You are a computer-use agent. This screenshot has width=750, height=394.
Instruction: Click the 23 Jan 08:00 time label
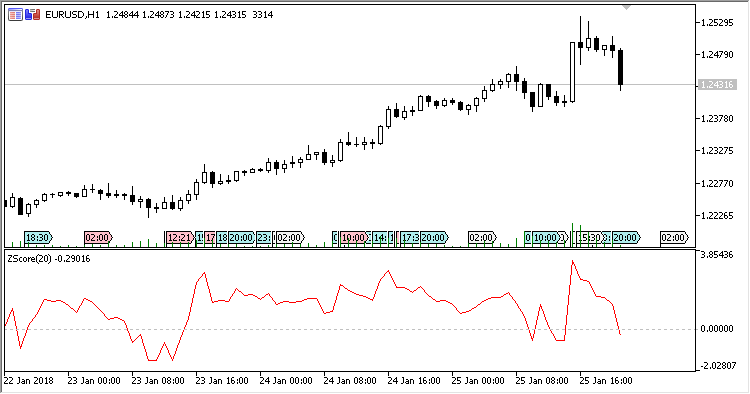click(158, 381)
